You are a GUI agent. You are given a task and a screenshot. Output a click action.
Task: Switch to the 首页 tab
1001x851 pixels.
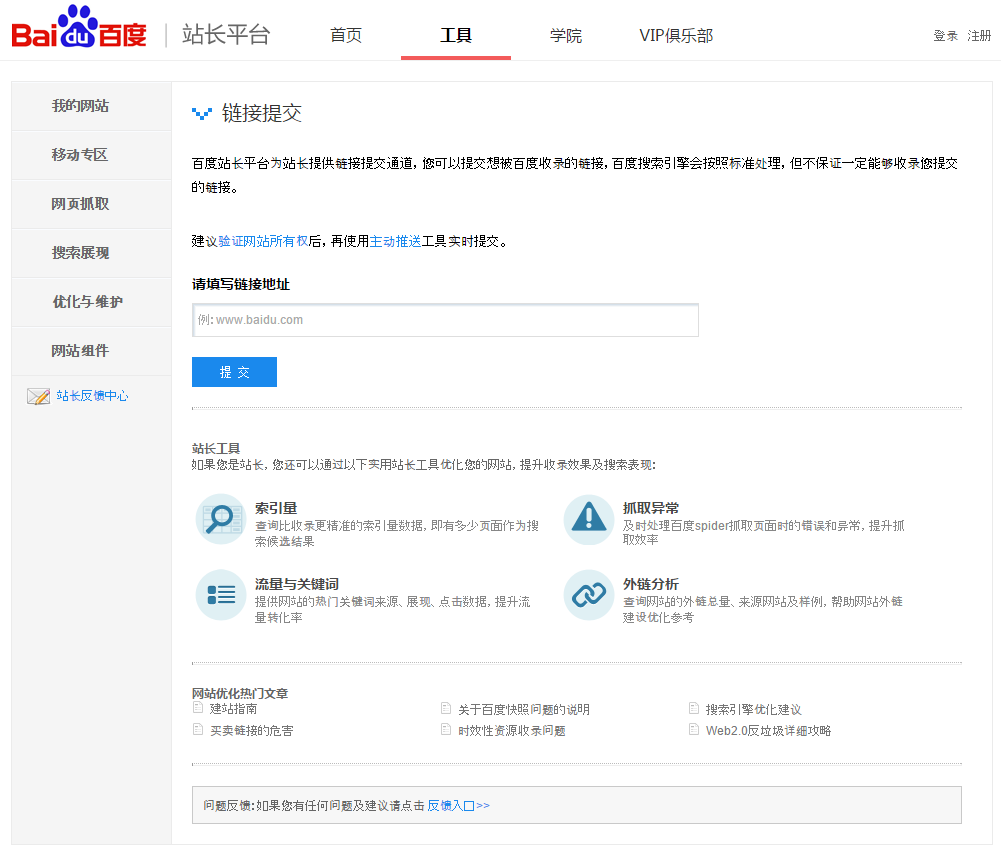pos(345,35)
